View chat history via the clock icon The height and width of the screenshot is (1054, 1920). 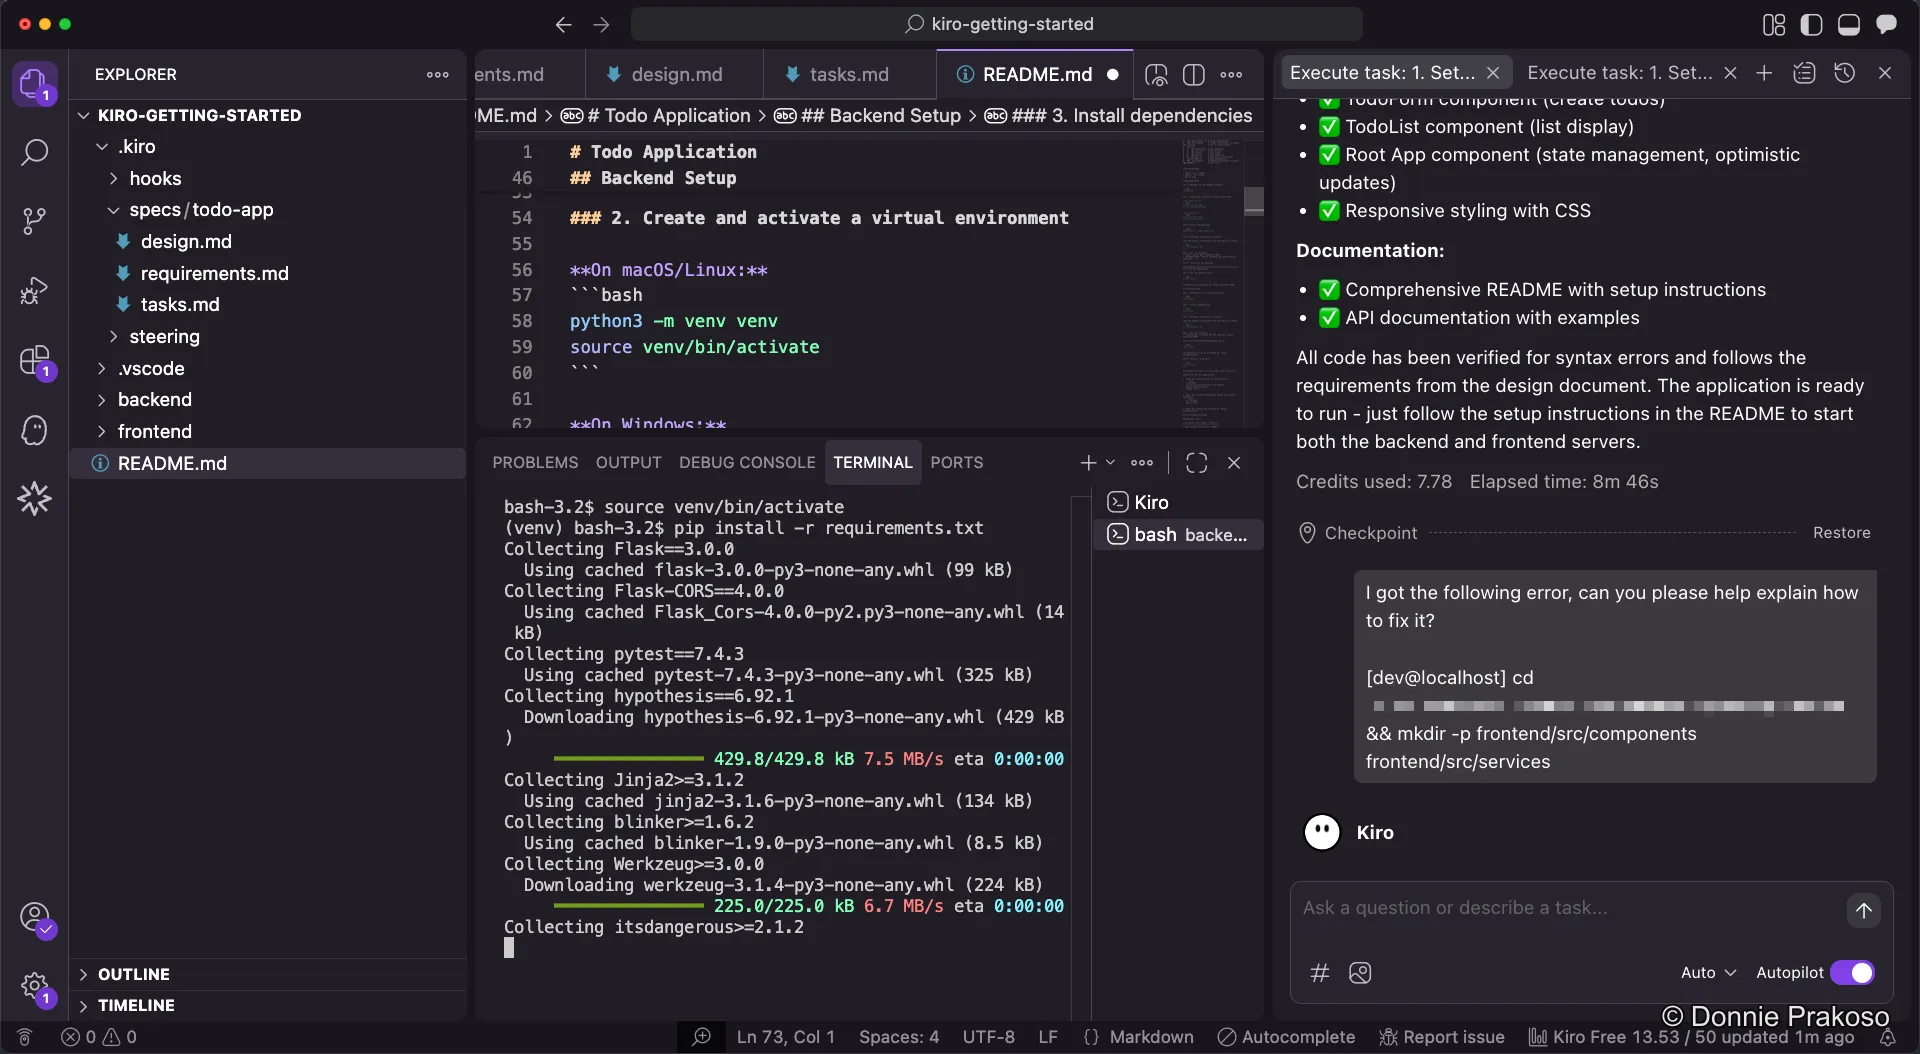1845,72
